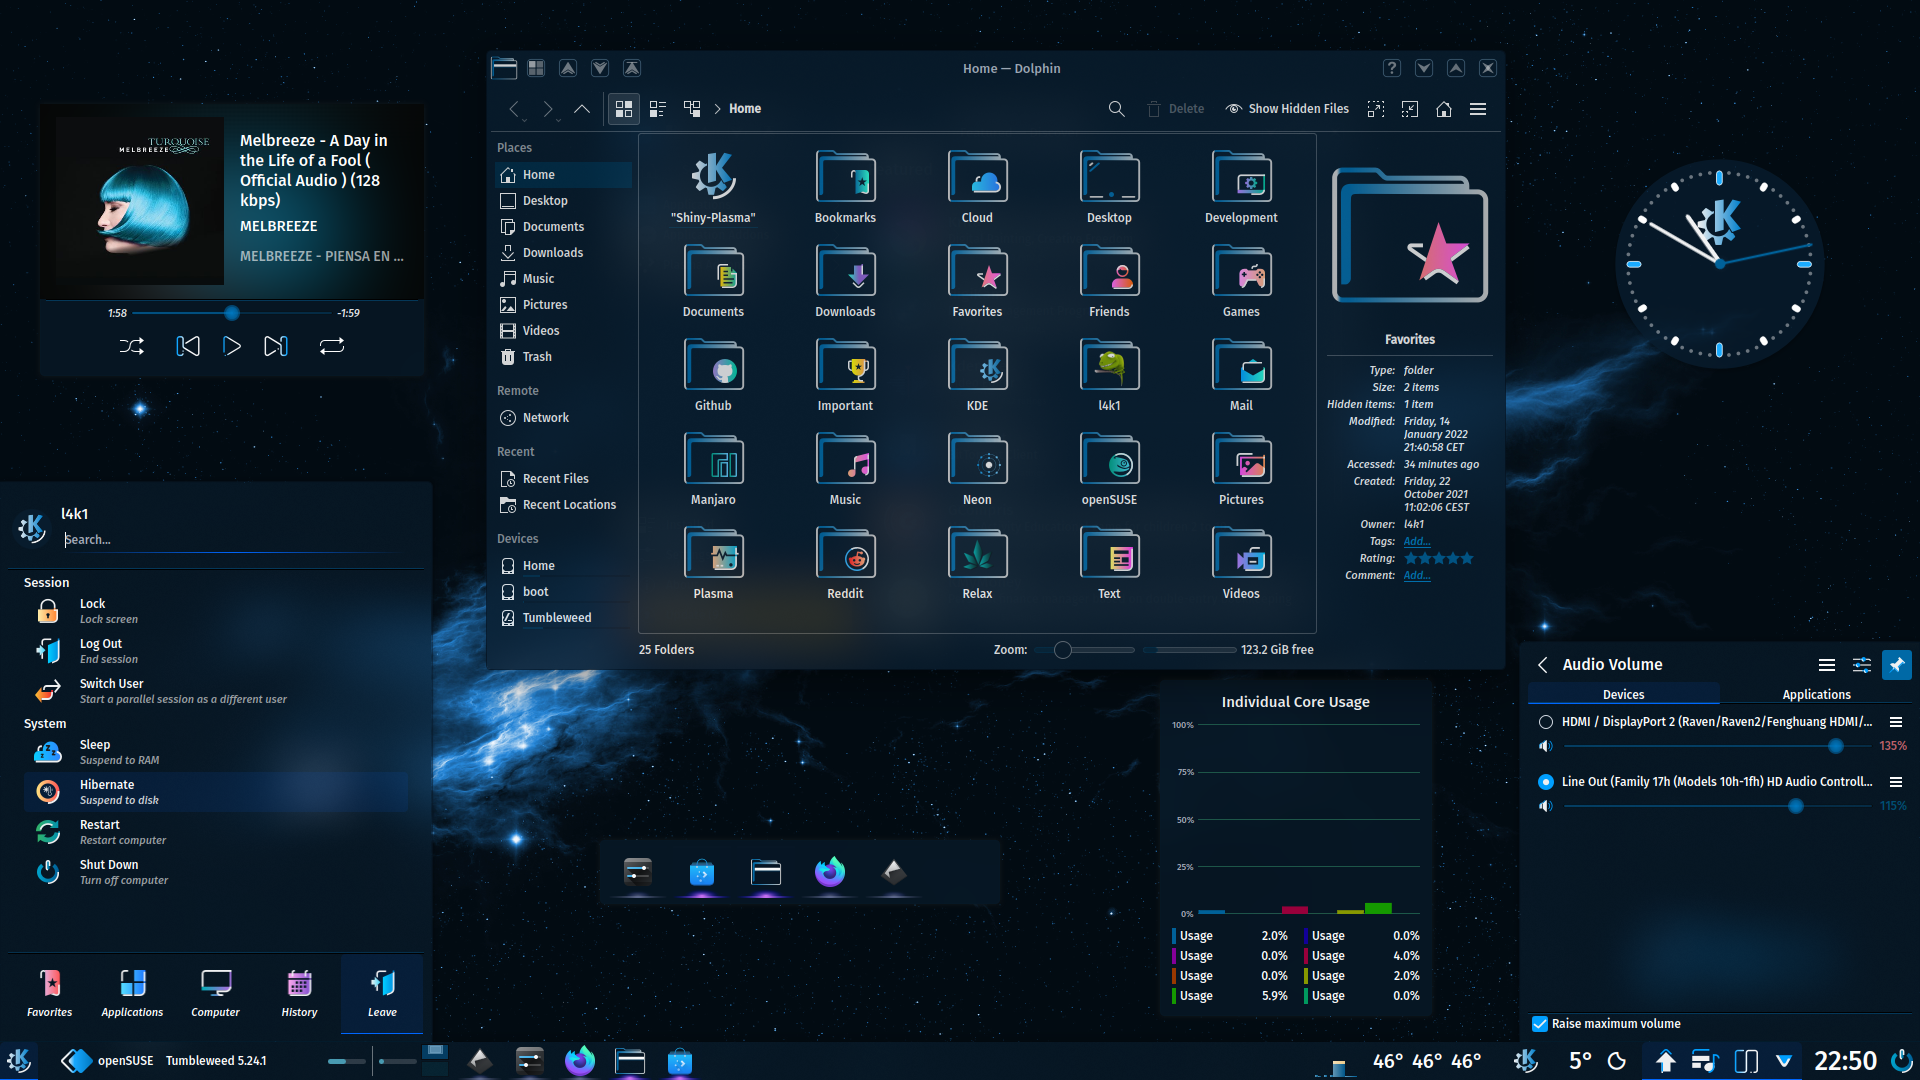Open the Github folder

[713, 376]
